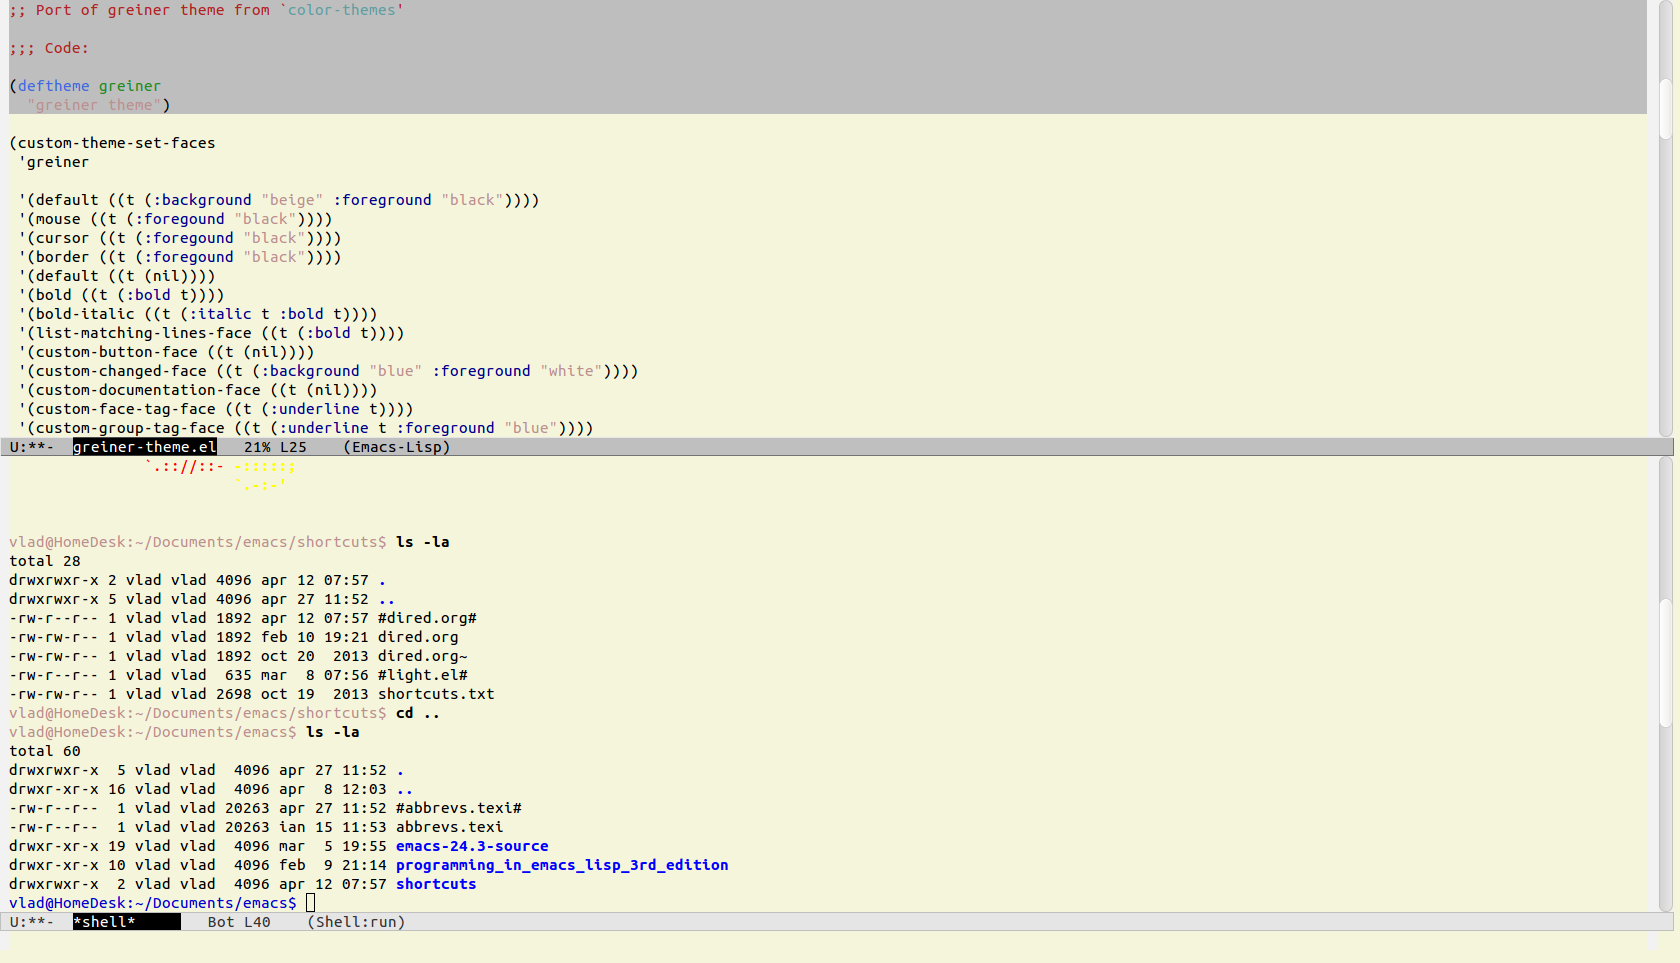Click the 21% buffer position indicator
This screenshot has width=1680, height=963.
[x=257, y=447]
